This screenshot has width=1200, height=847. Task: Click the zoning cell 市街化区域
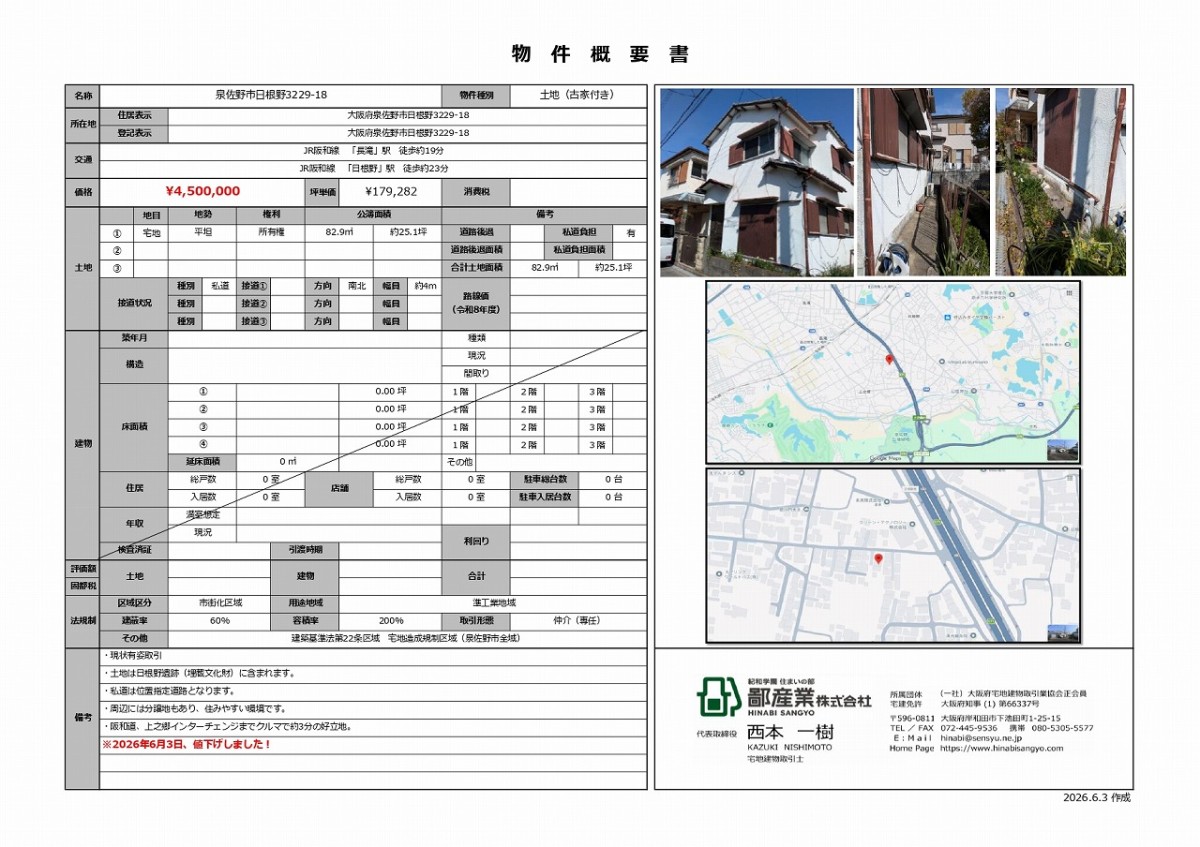pos(220,603)
